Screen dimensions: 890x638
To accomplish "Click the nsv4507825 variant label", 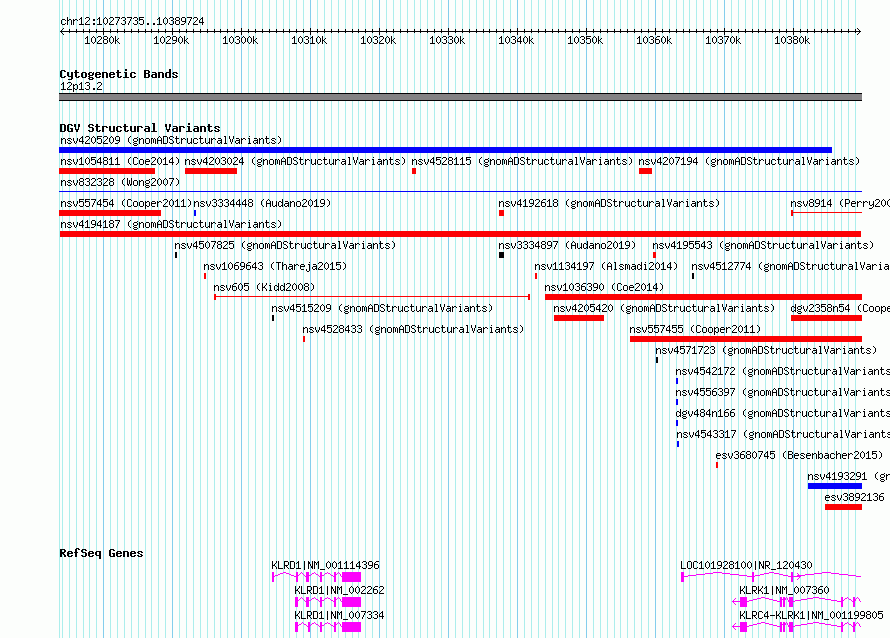I will 285,245.
